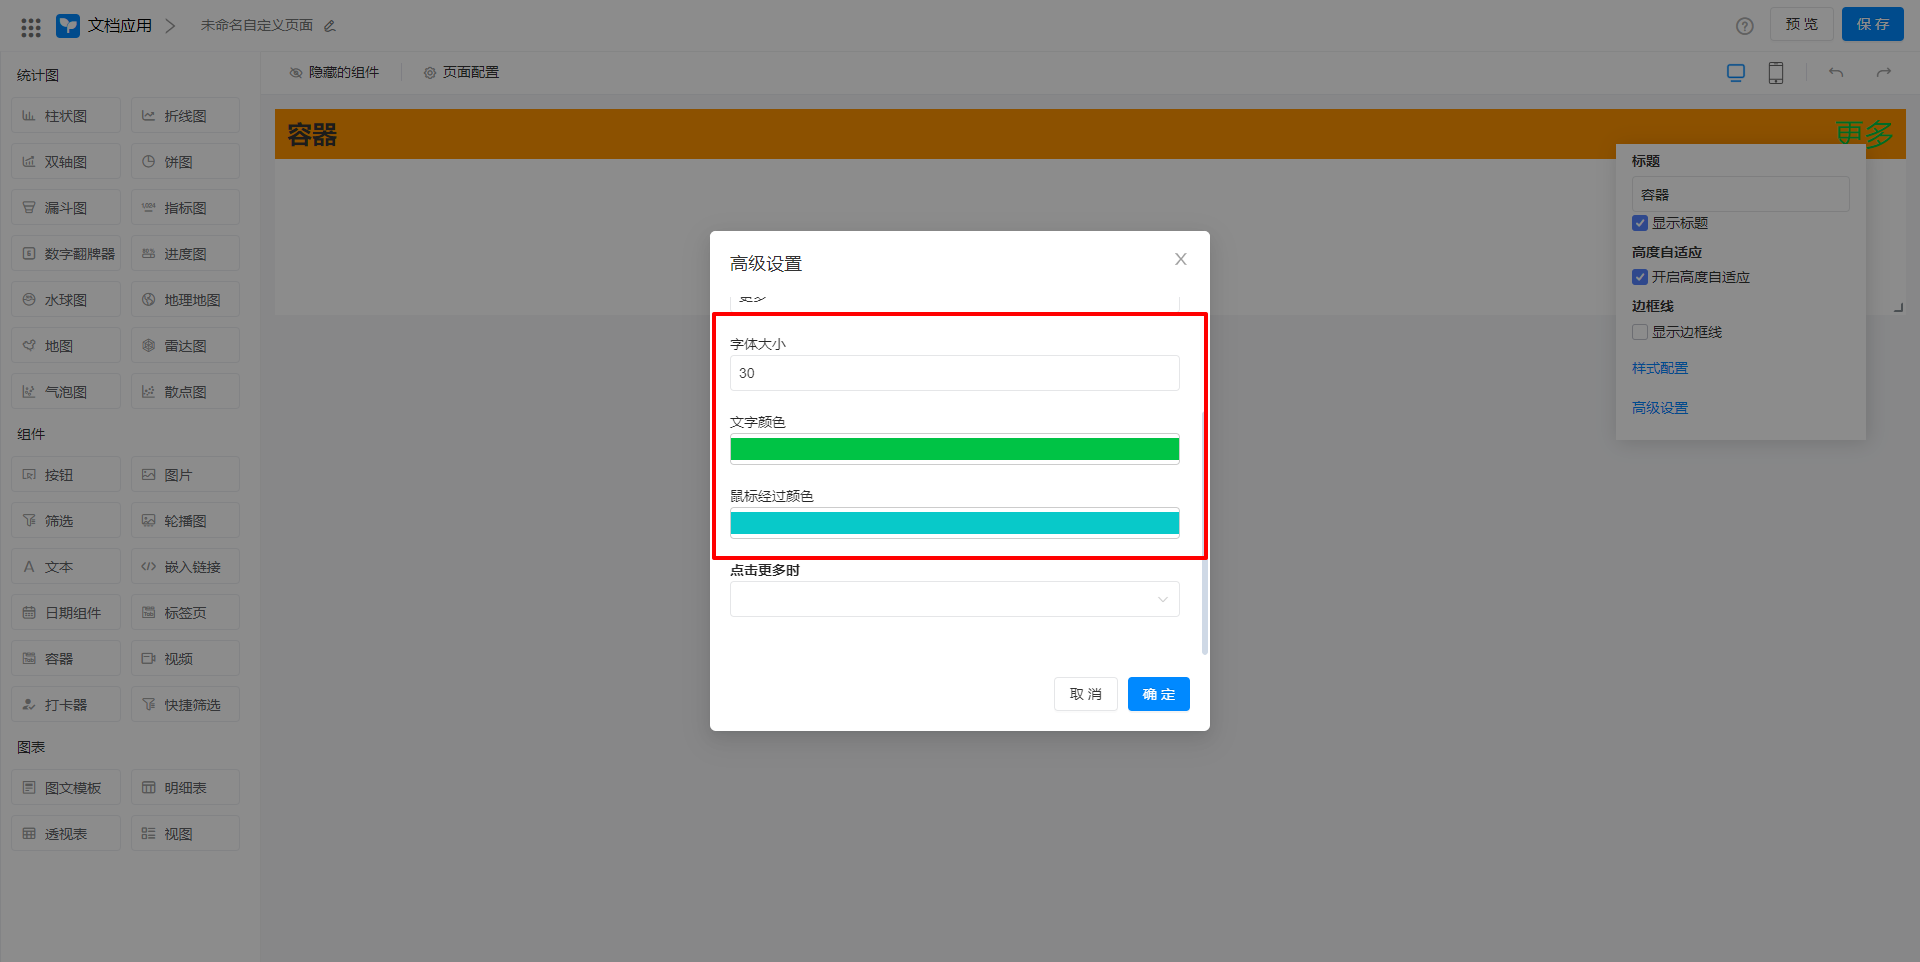
Task: Click the app grid launcher icon
Action: point(31,27)
